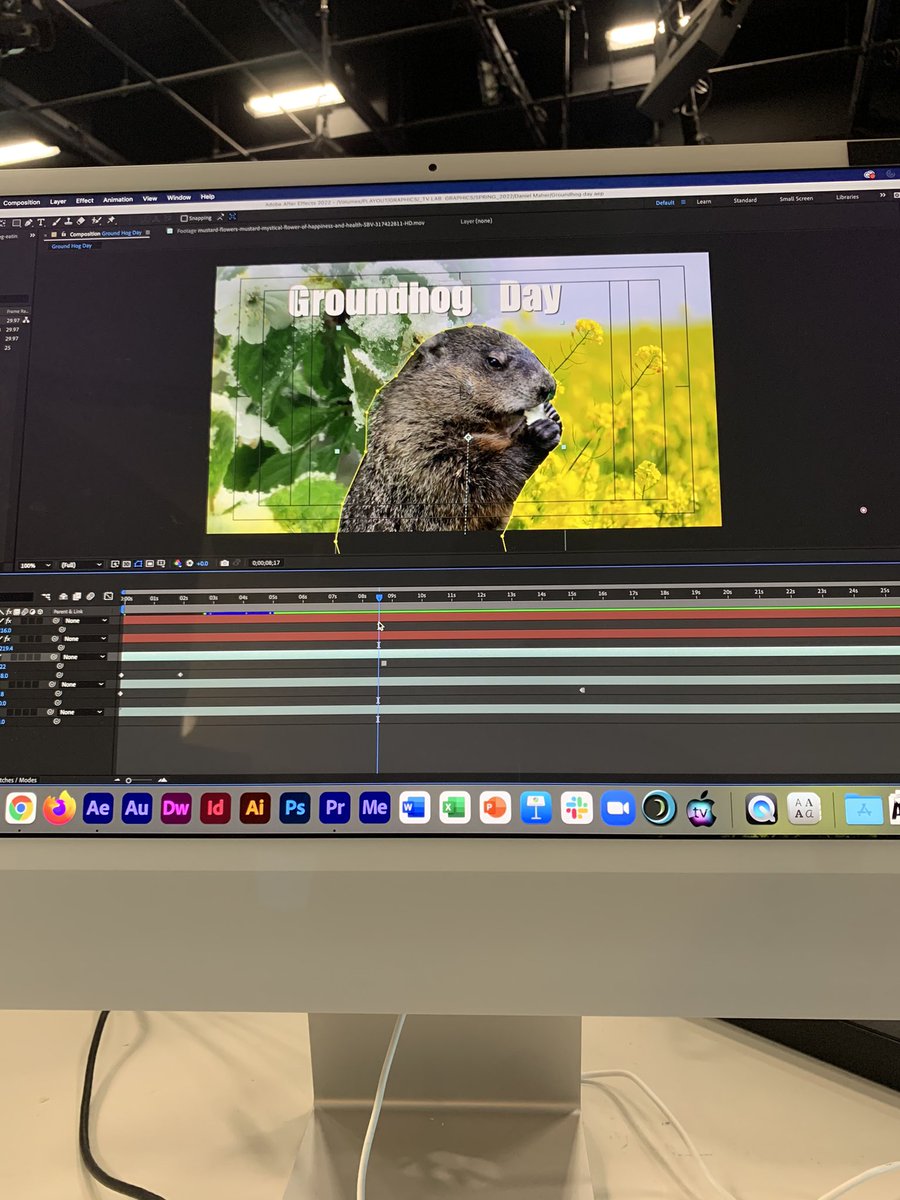Enable the Snapping checkbox
Screen dimensions: 900x1200
(183, 219)
